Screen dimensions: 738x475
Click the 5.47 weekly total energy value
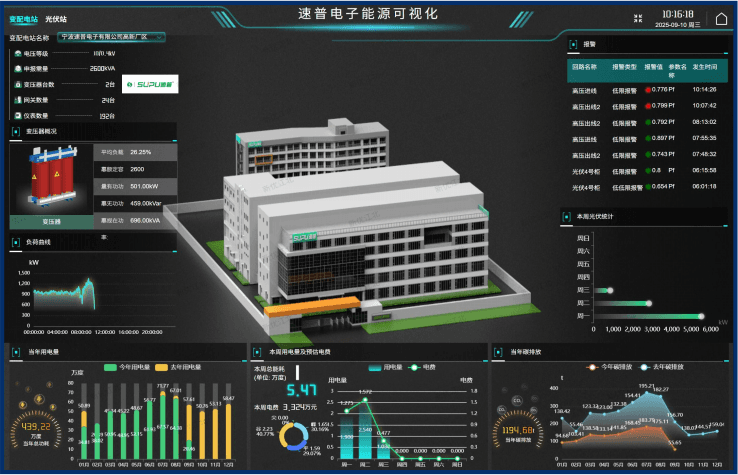302,390
